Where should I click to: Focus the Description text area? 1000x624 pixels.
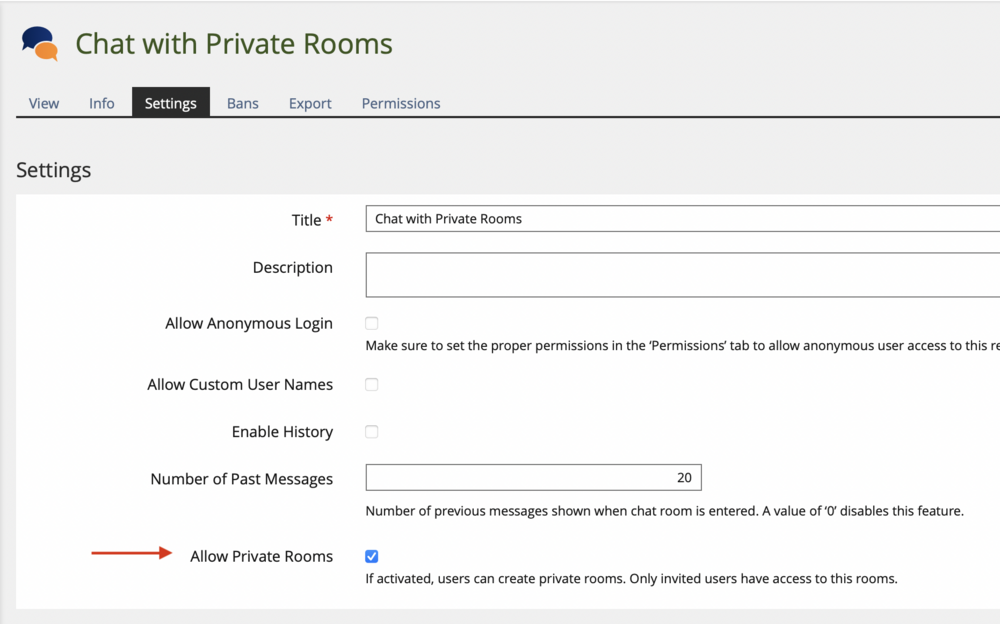coord(682,275)
